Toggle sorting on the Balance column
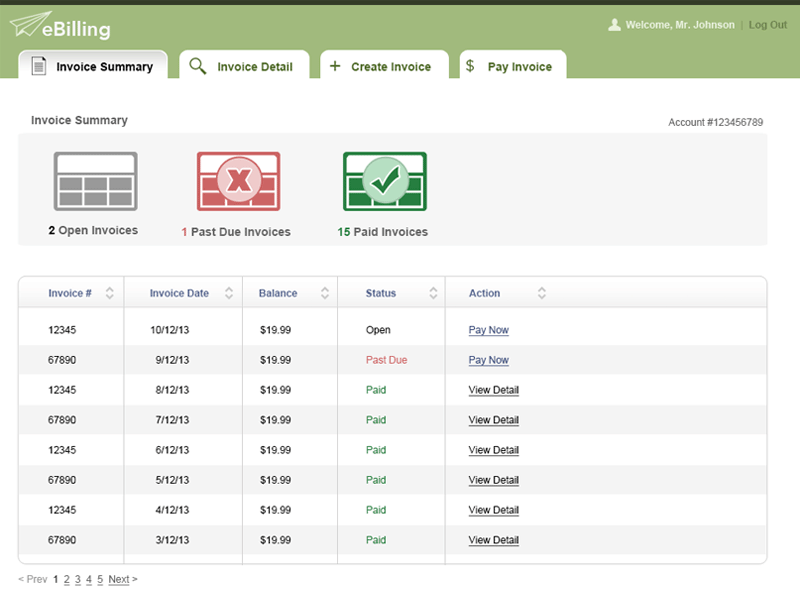Viewport: 800px width, 600px height. [325, 292]
